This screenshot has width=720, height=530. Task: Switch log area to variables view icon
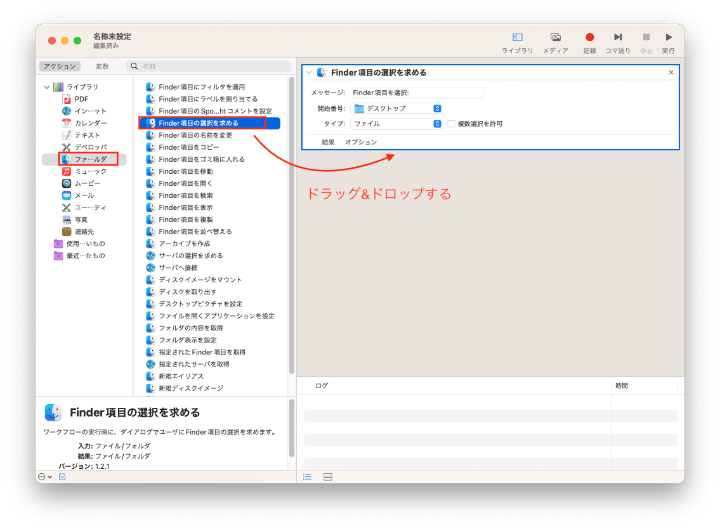(x=327, y=477)
